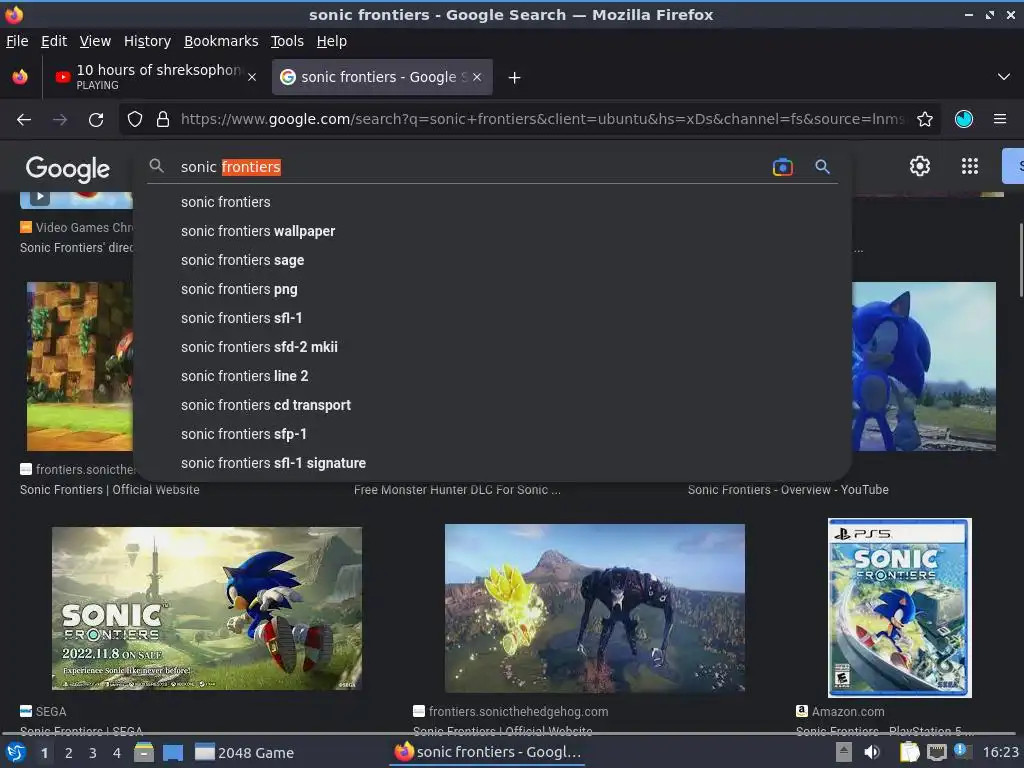Open the Help menu
The height and width of the screenshot is (768, 1024).
click(x=332, y=41)
